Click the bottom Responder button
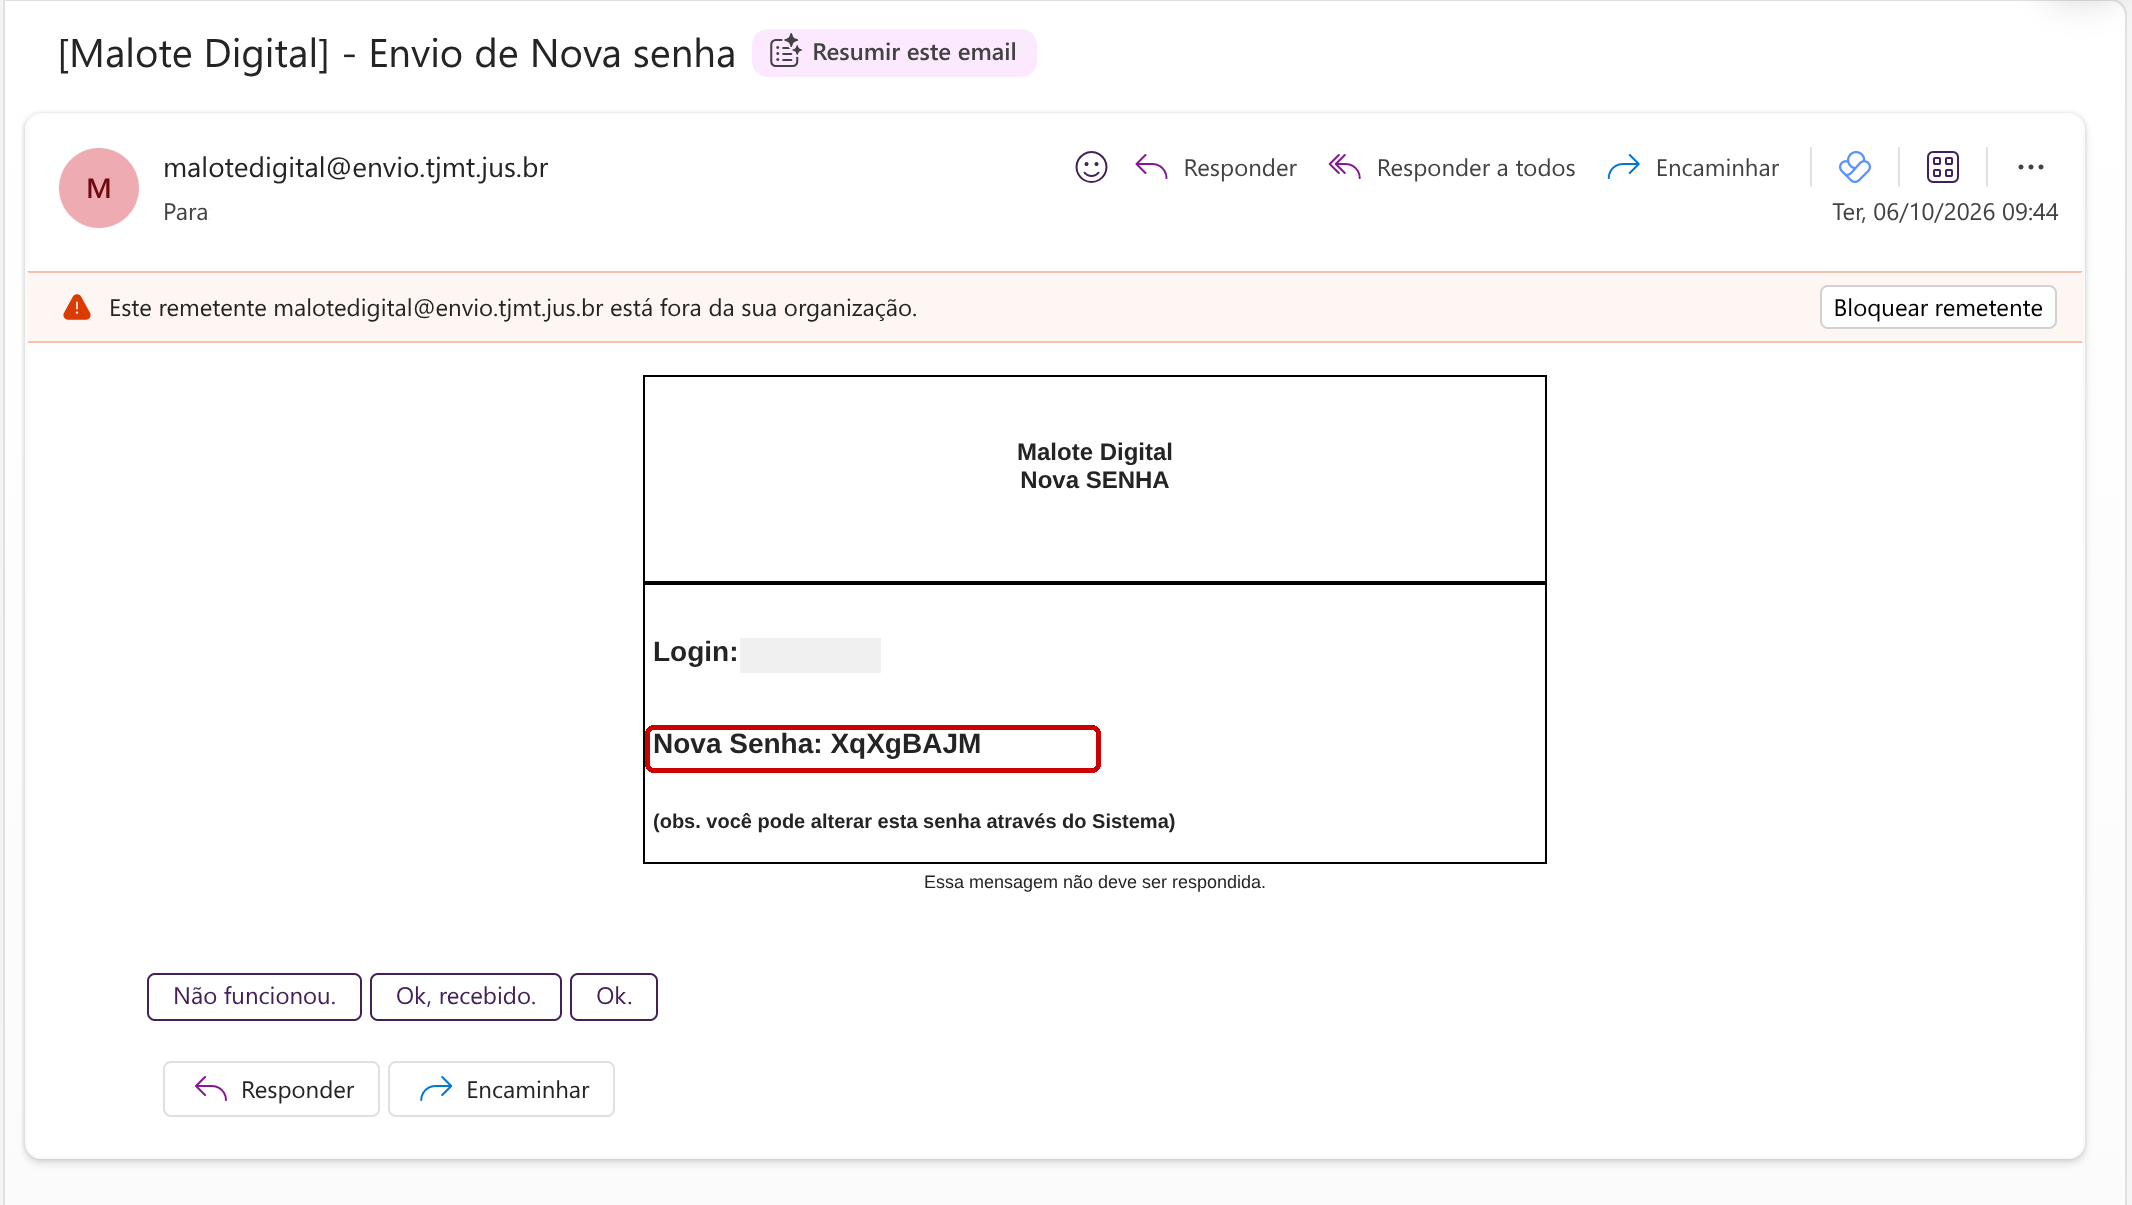 272,1089
